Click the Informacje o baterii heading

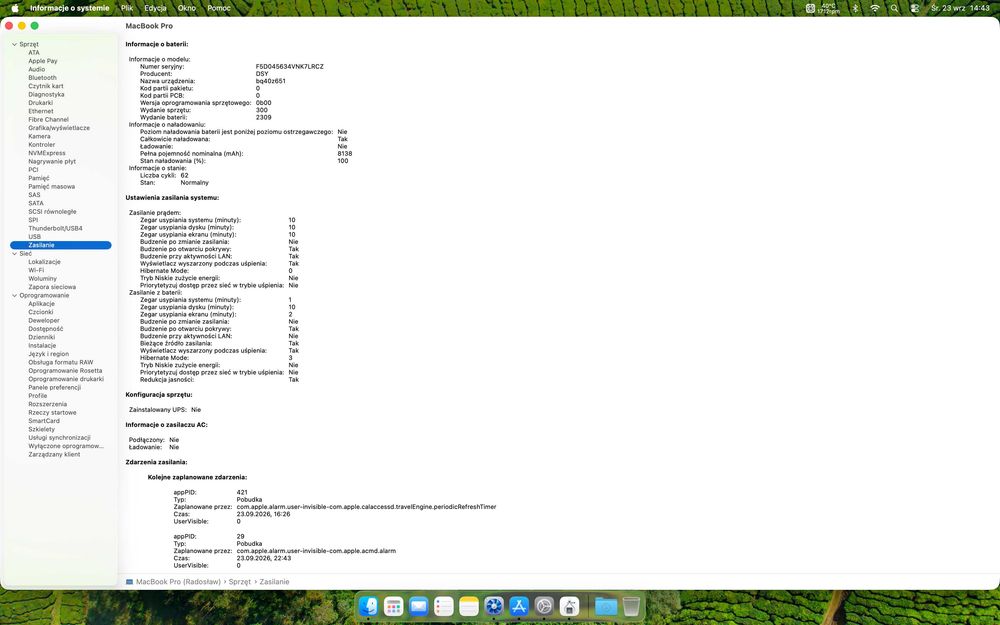(x=156, y=45)
